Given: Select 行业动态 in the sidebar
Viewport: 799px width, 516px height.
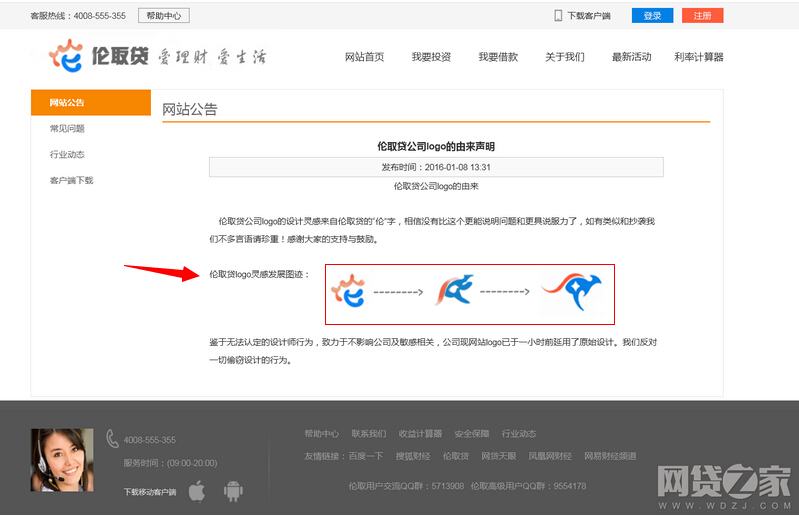Looking at the screenshot, I should coord(67,154).
